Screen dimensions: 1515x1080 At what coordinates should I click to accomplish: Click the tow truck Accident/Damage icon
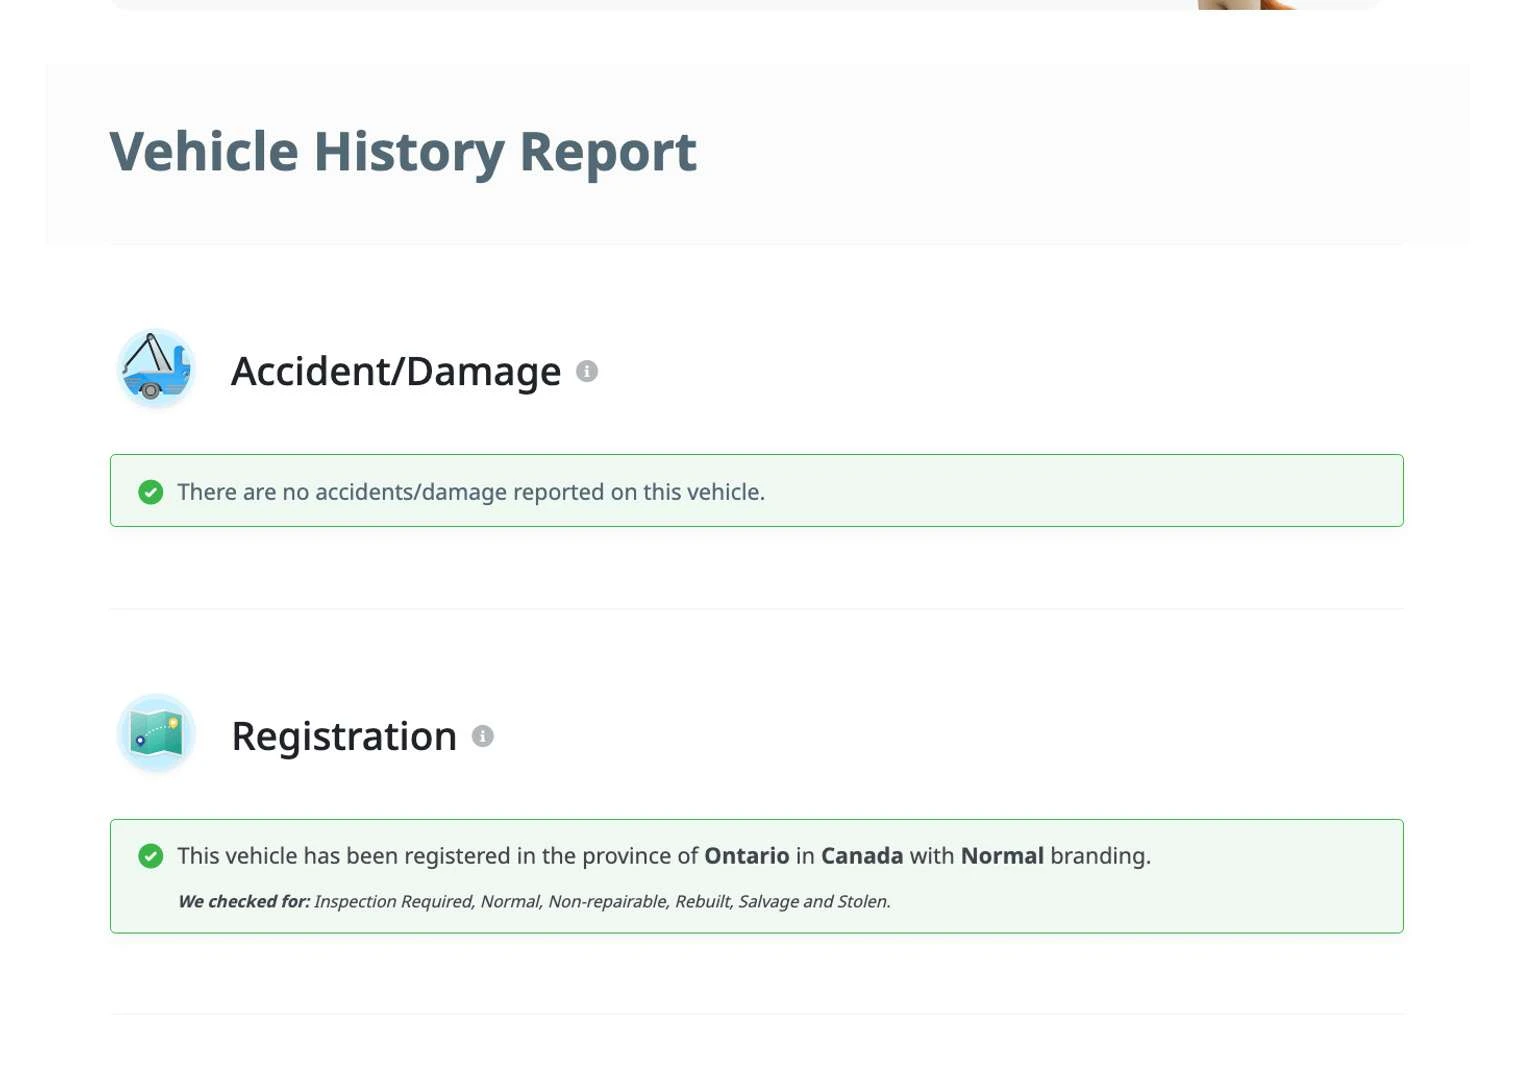tap(155, 369)
